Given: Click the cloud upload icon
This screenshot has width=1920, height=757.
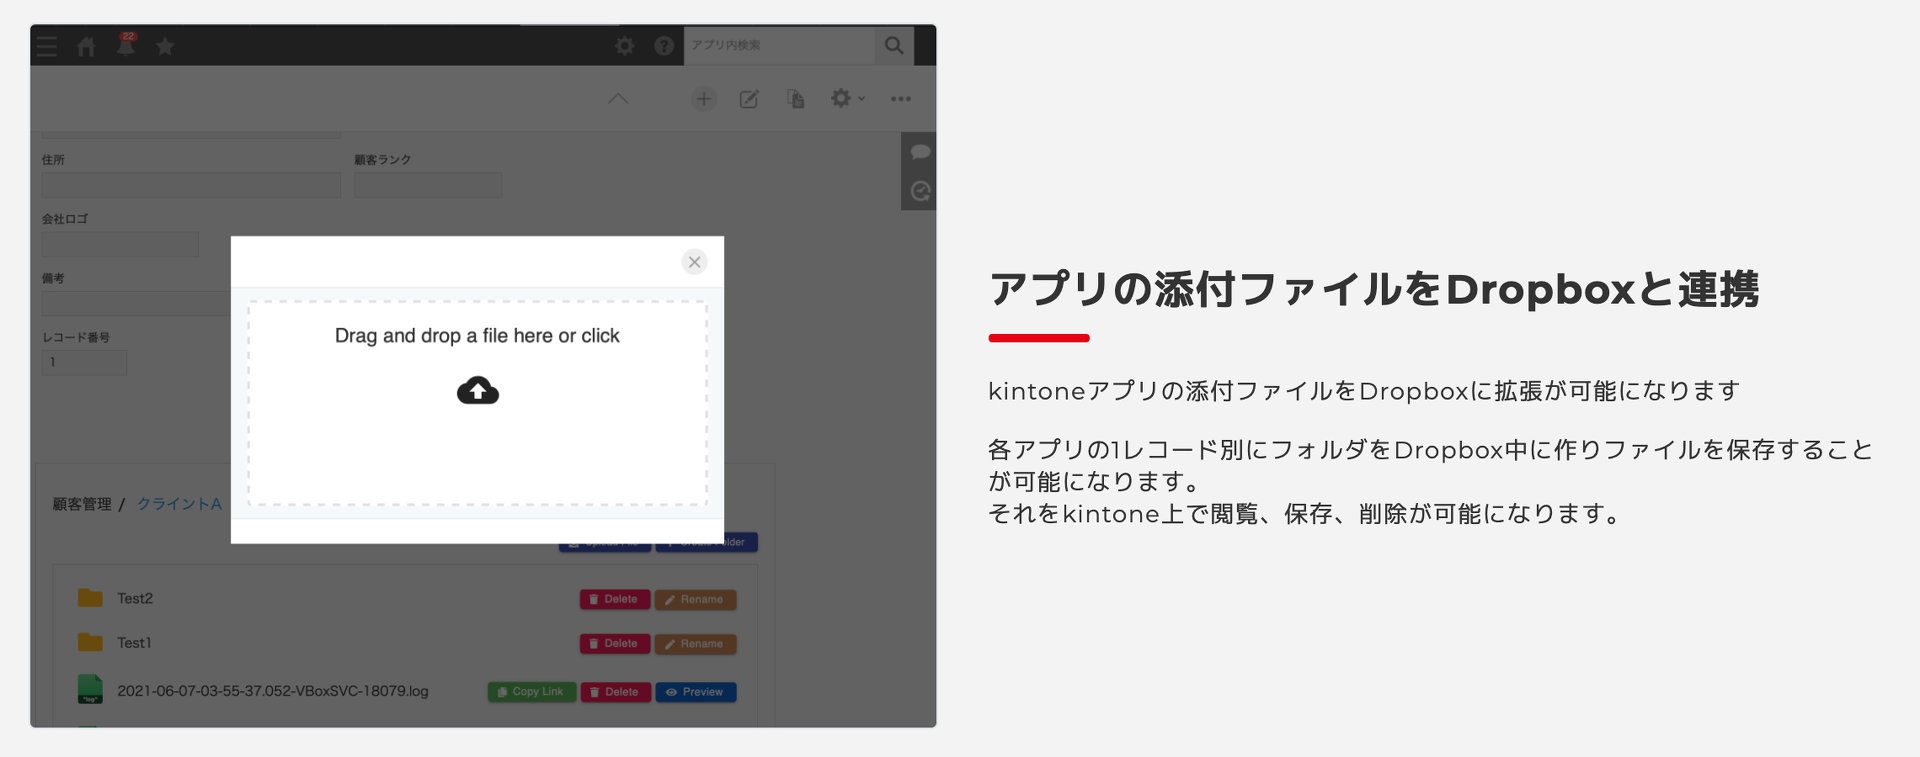Looking at the screenshot, I should point(478,390).
